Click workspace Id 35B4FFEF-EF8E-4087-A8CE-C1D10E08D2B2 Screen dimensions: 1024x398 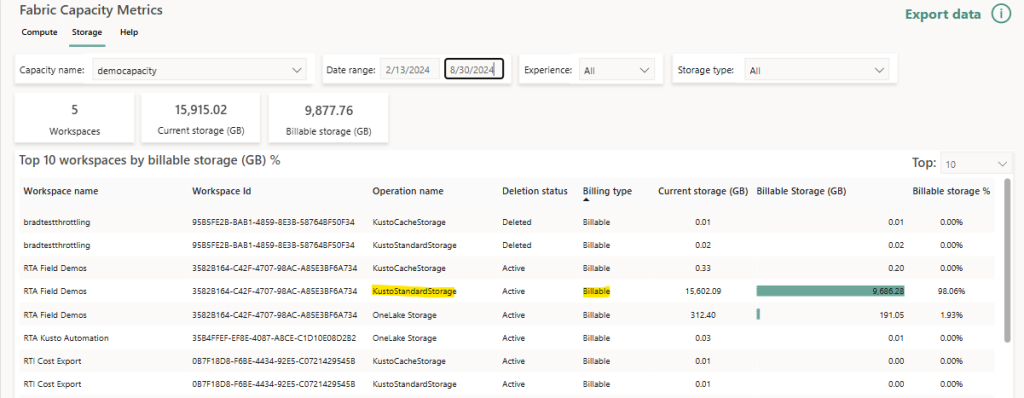[274, 338]
